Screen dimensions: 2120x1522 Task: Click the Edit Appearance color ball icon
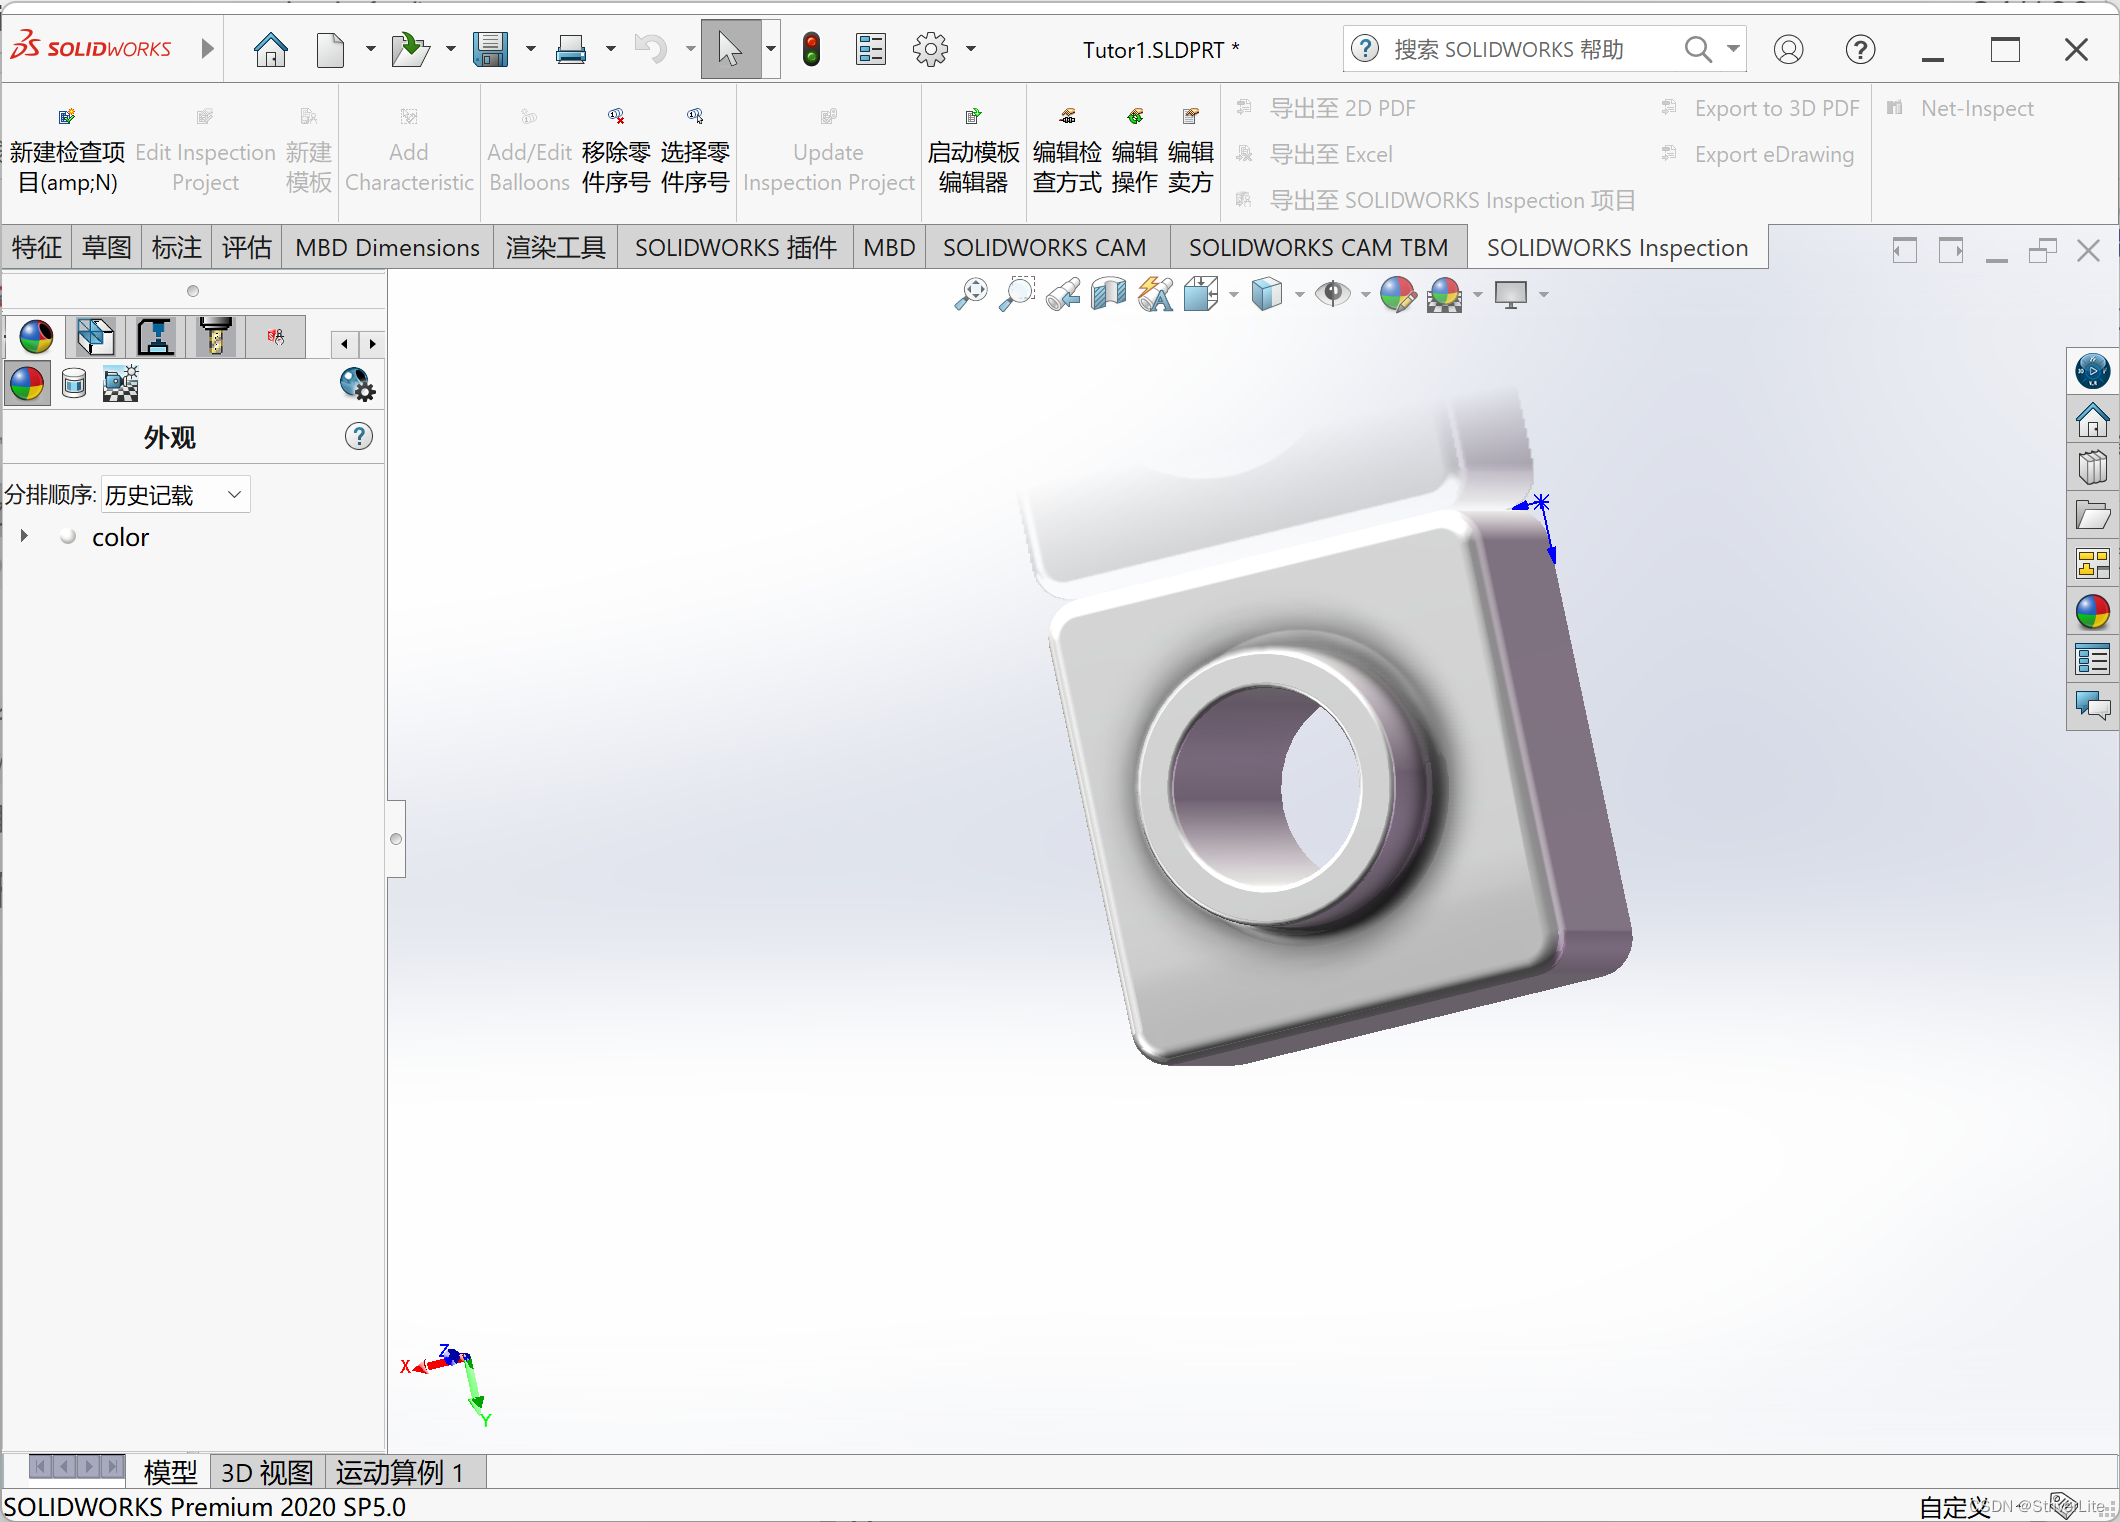1397,294
